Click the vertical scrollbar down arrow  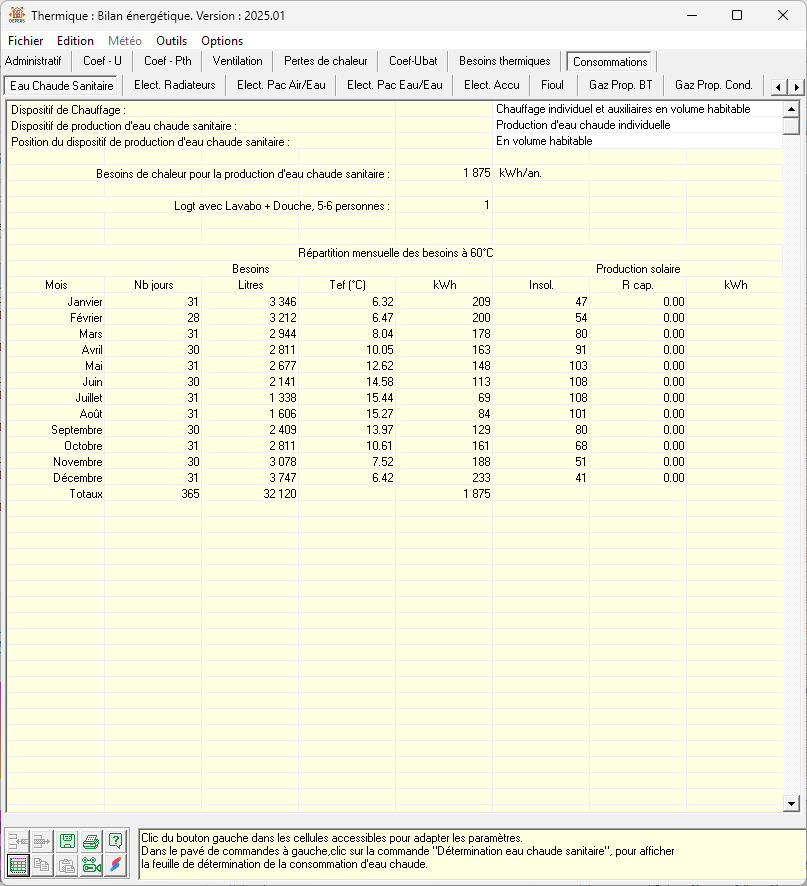791,803
